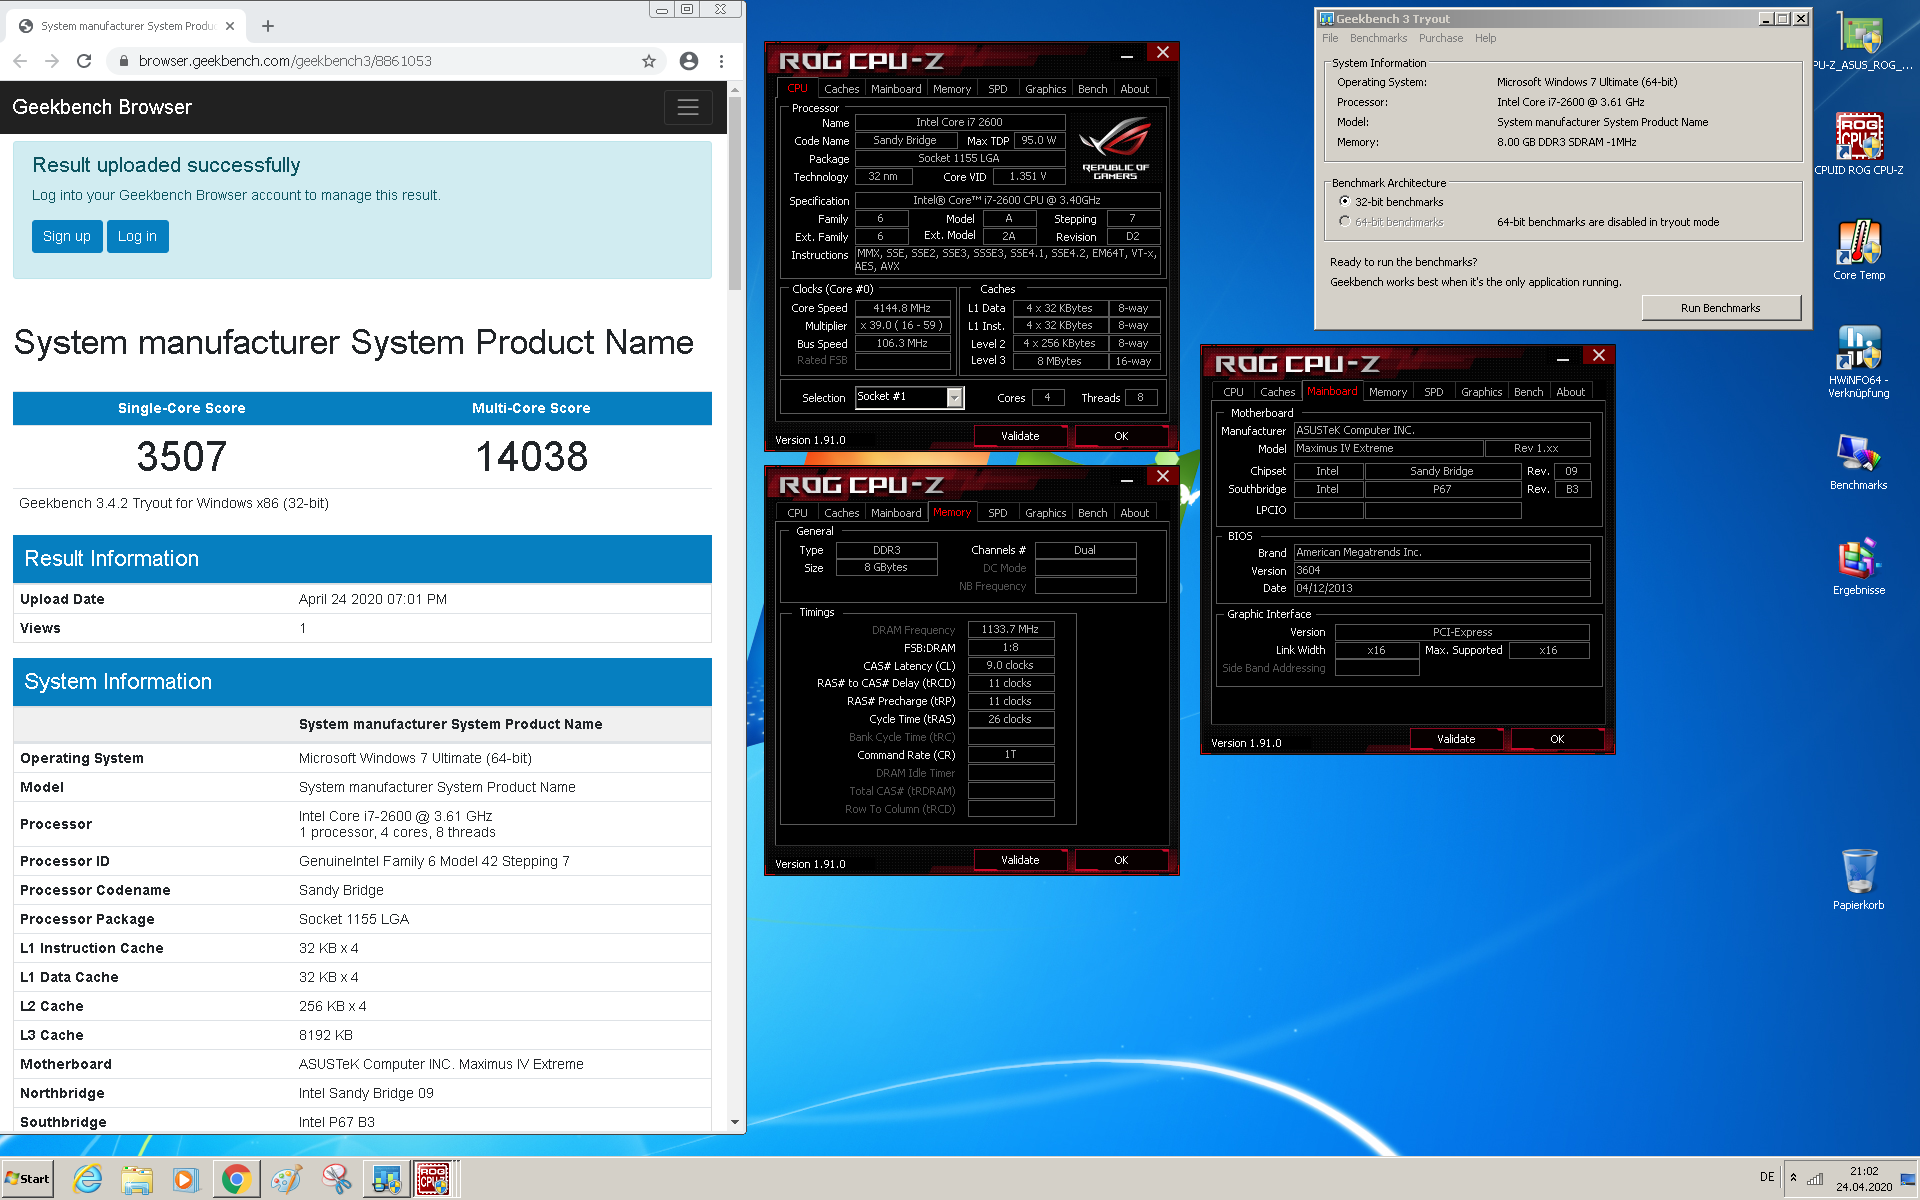Reload the Geekbench browser page
This screenshot has width=1920, height=1200.
[x=84, y=61]
